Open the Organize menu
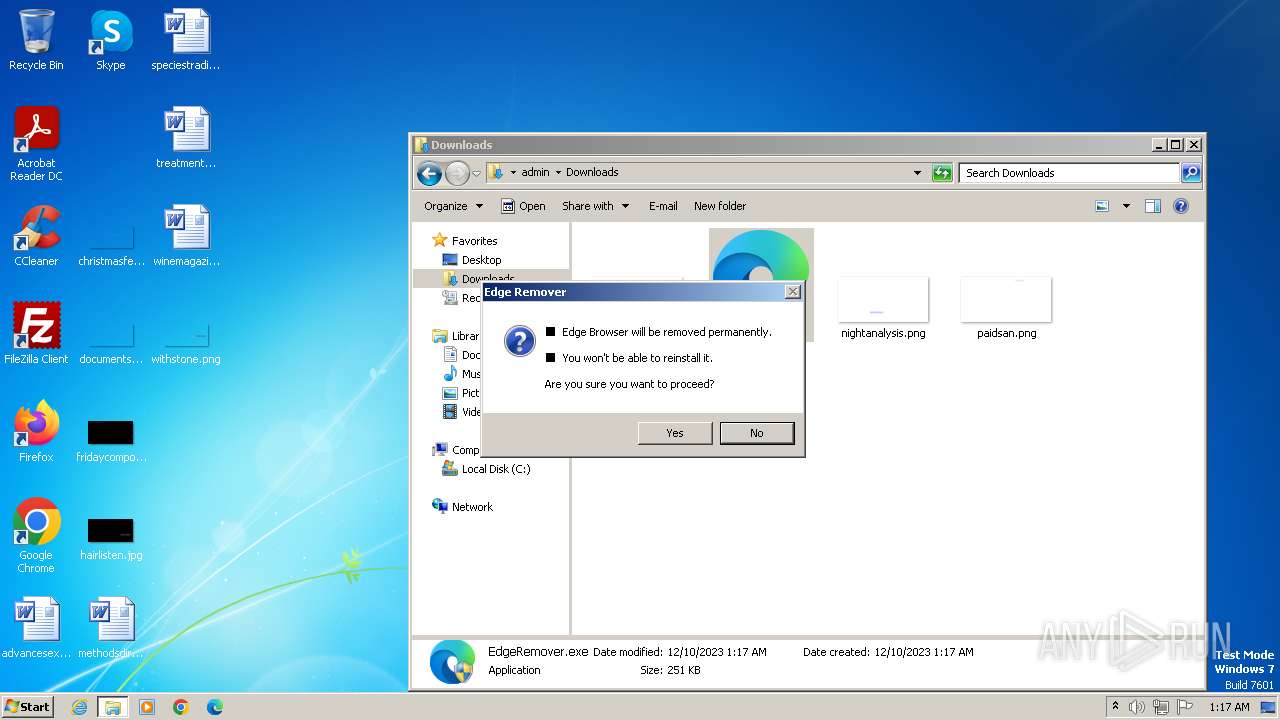 tap(453, 206)
